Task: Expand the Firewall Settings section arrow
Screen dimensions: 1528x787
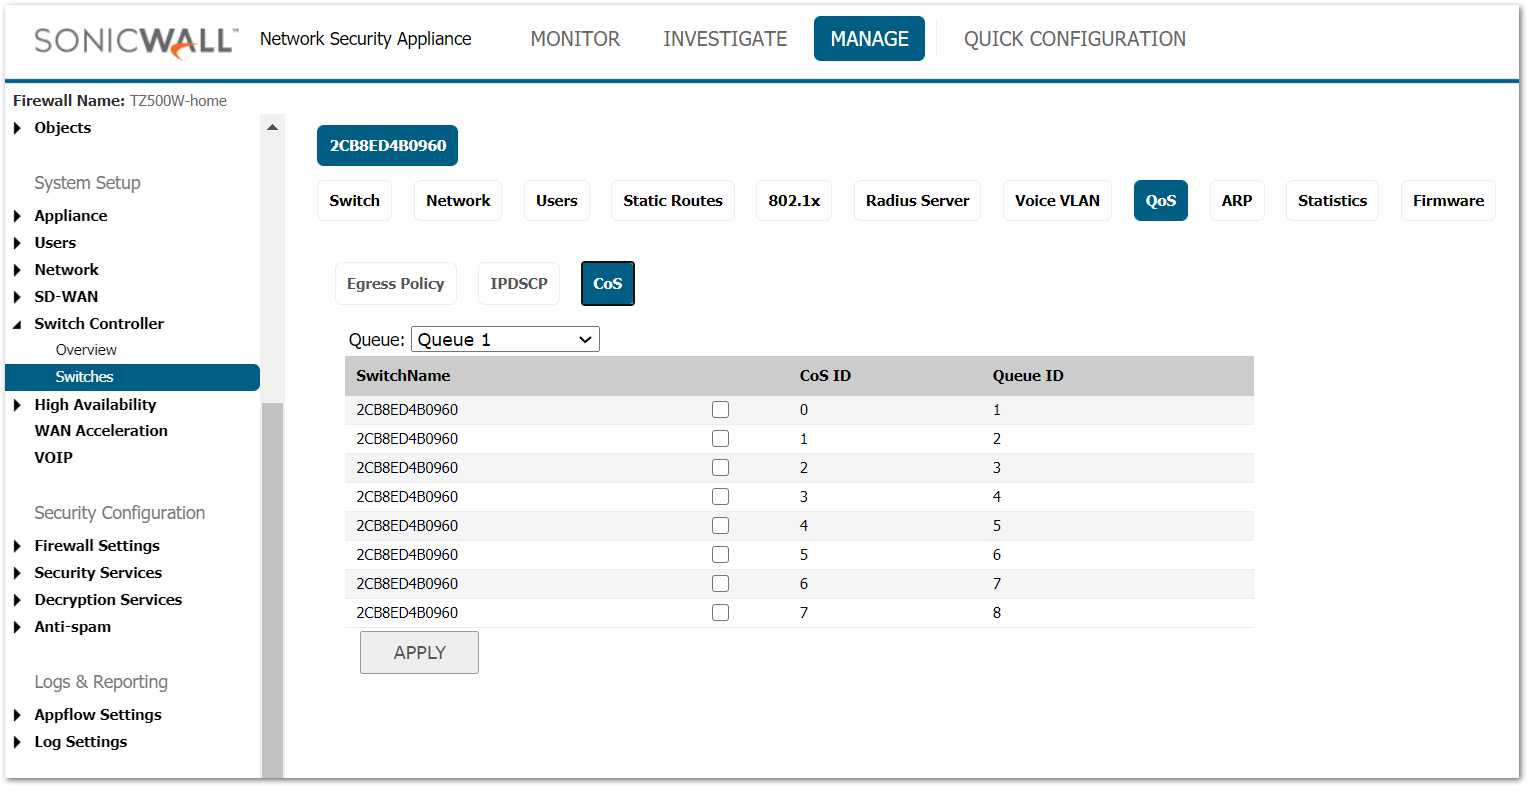Action: click(17, 546)
